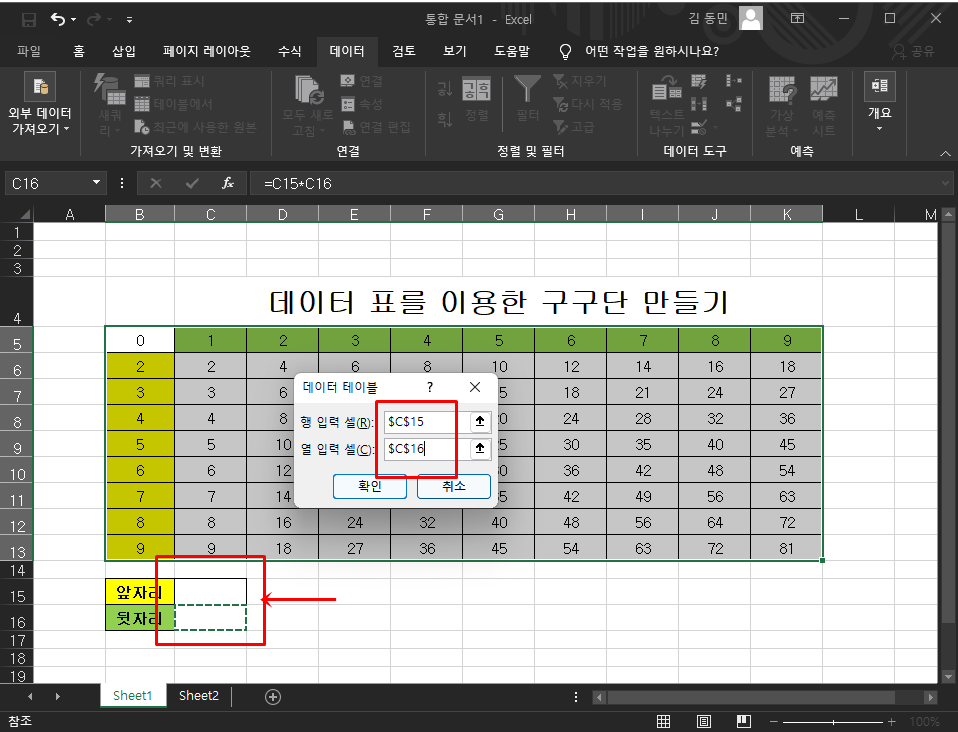Viewport: 958px width, 732px height.
Task: Open the 도움말 tab
Action: click(512, 51)
